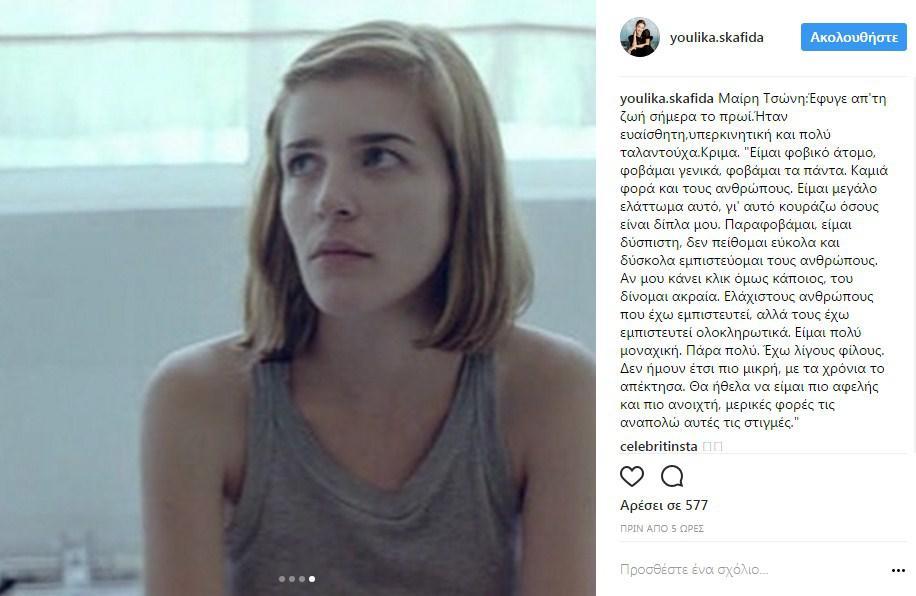916x596 pixels.
Task: Open youlika.skafida username in the post header
Action: pos(716,37)
